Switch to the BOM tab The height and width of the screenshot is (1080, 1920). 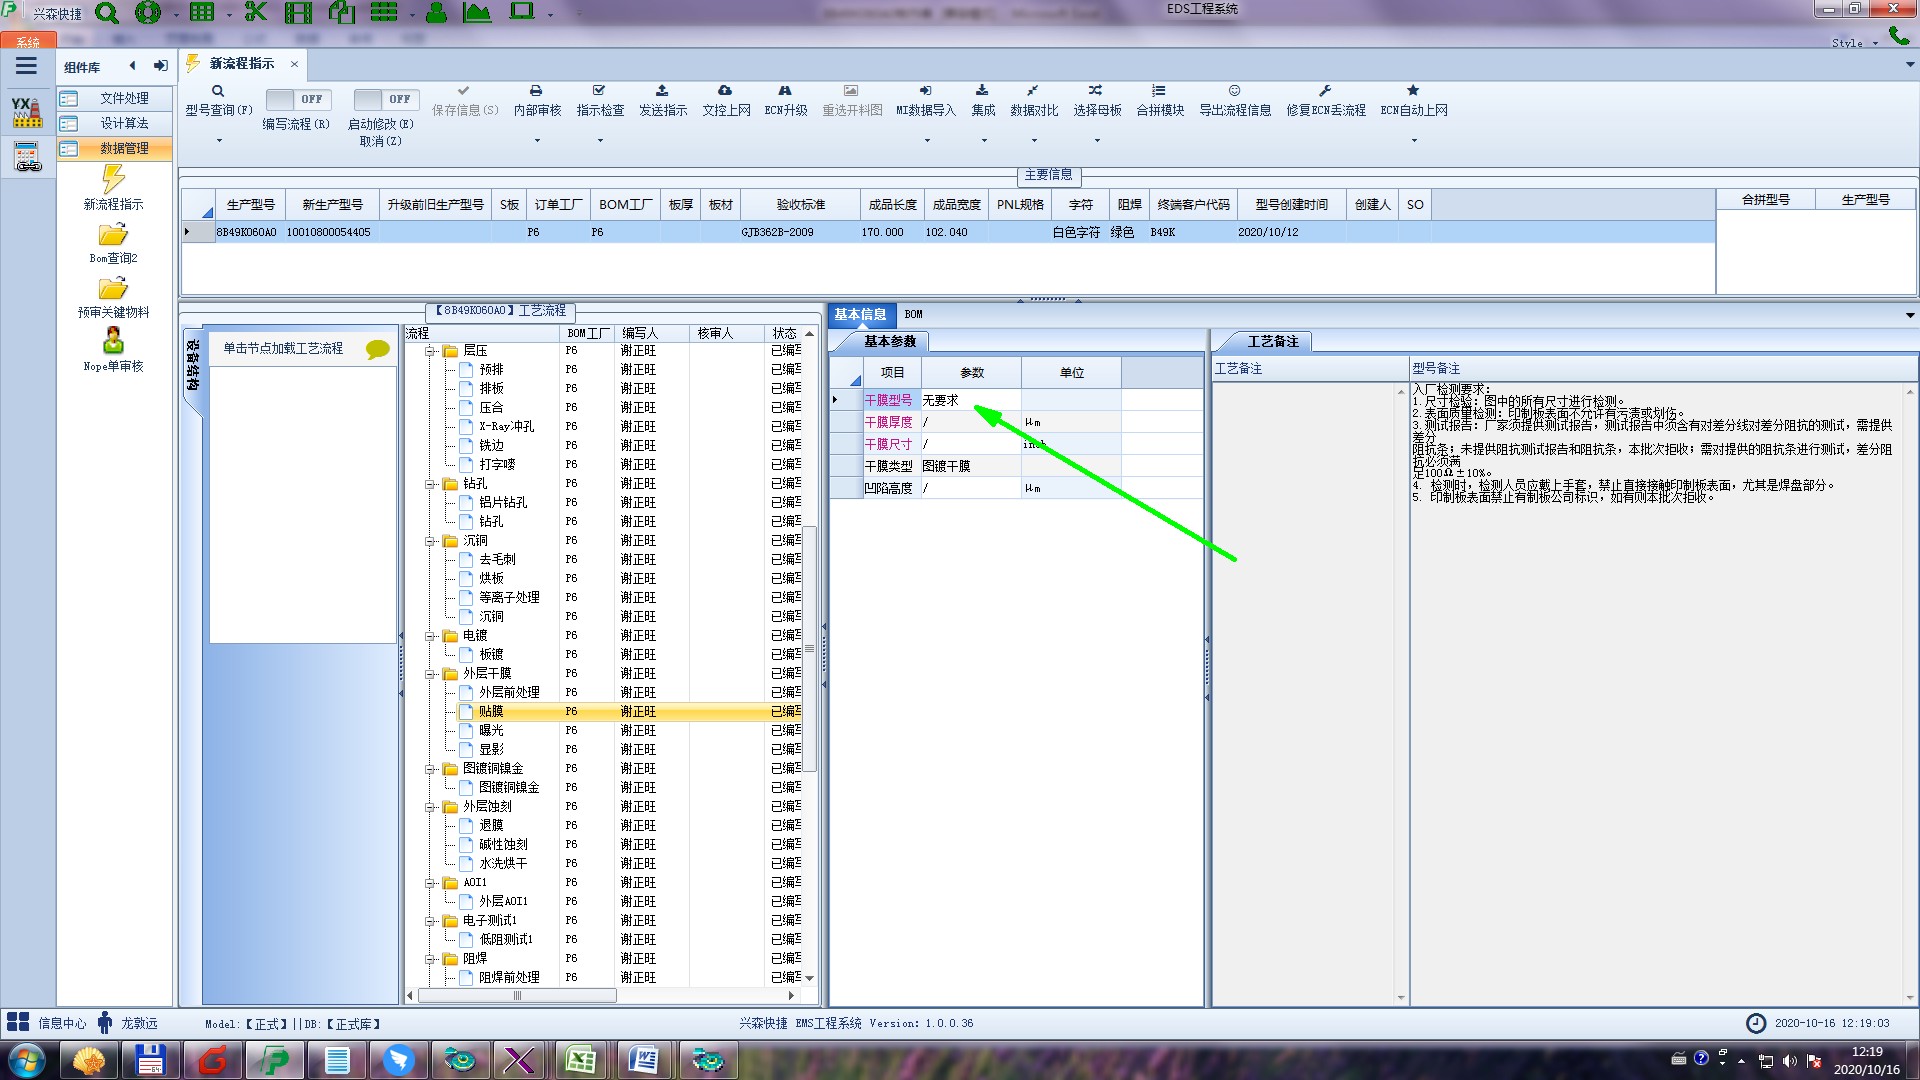click(x=913, y=314)
